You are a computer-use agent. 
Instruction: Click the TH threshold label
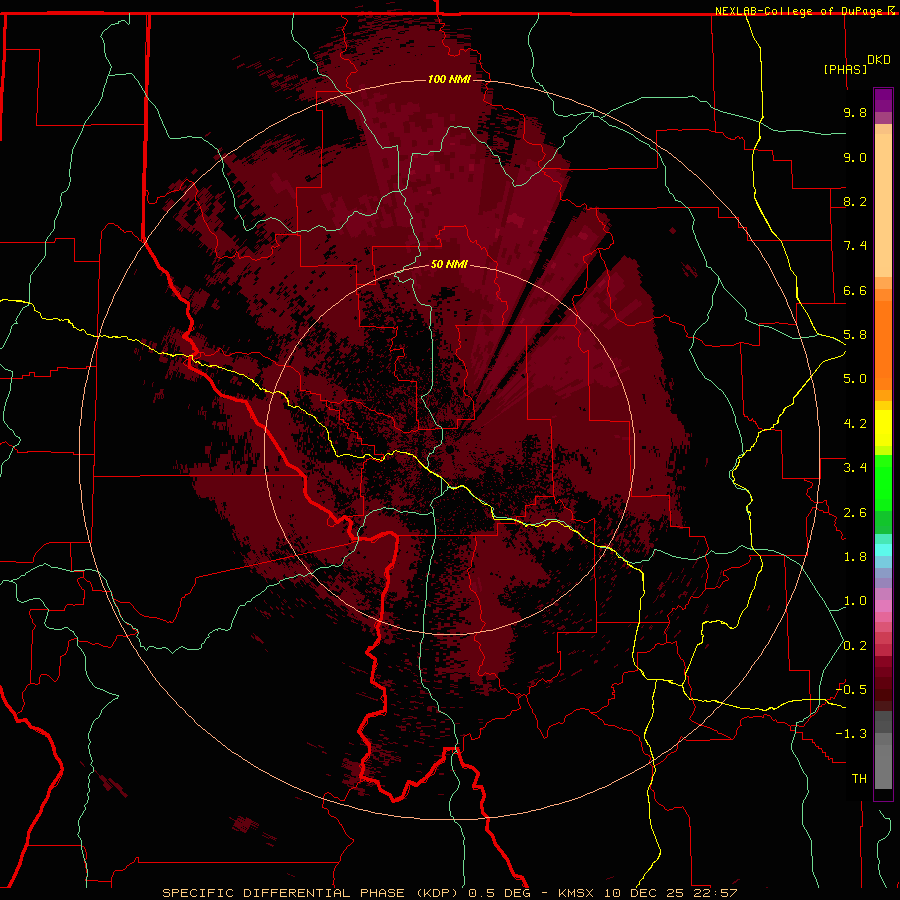tap(859, 779)
